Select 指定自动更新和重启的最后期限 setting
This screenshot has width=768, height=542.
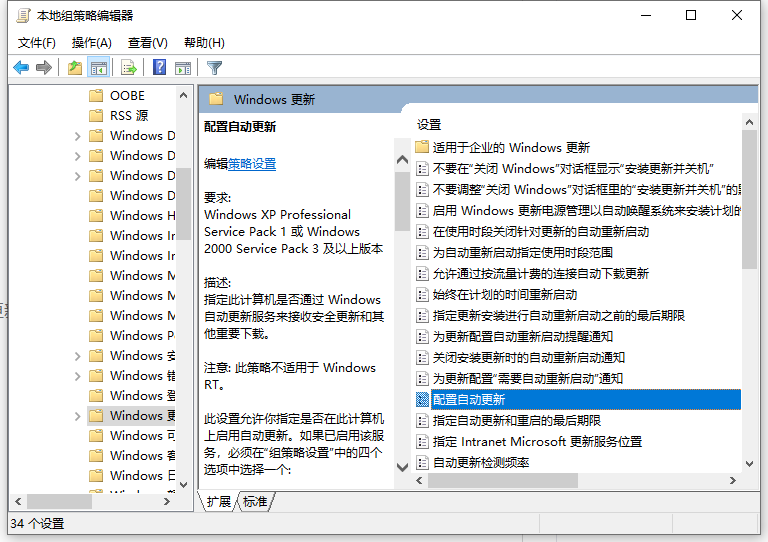(517, 421)
